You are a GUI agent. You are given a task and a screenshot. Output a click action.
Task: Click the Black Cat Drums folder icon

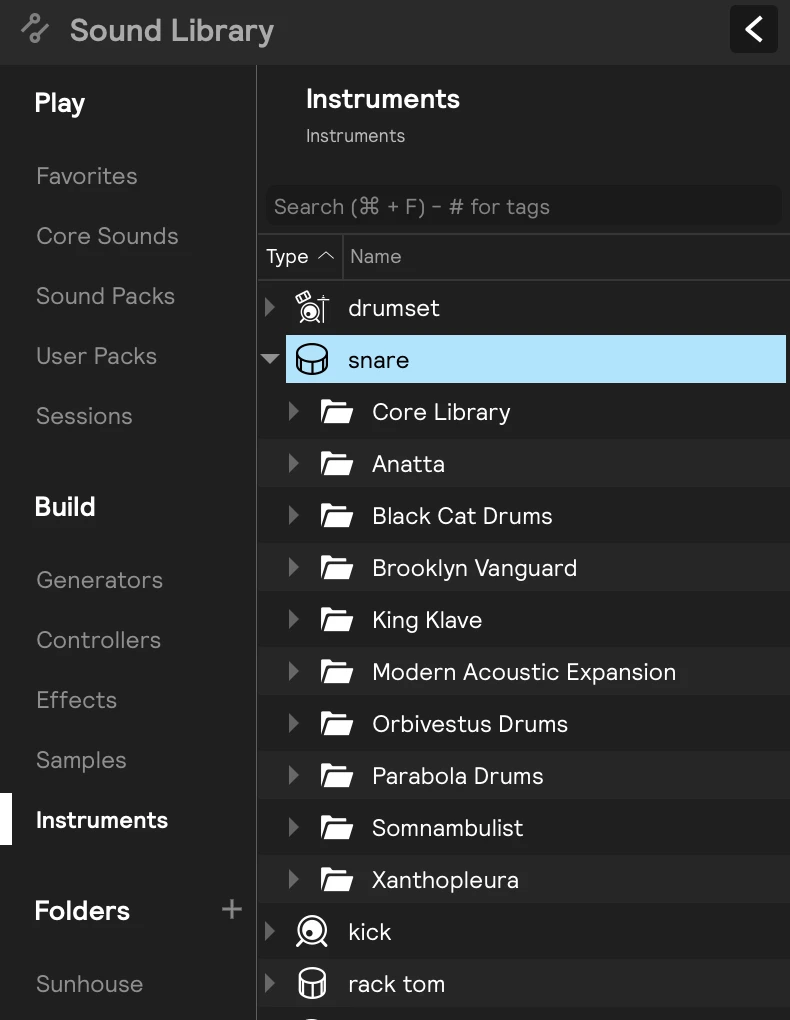pos(336,516)
